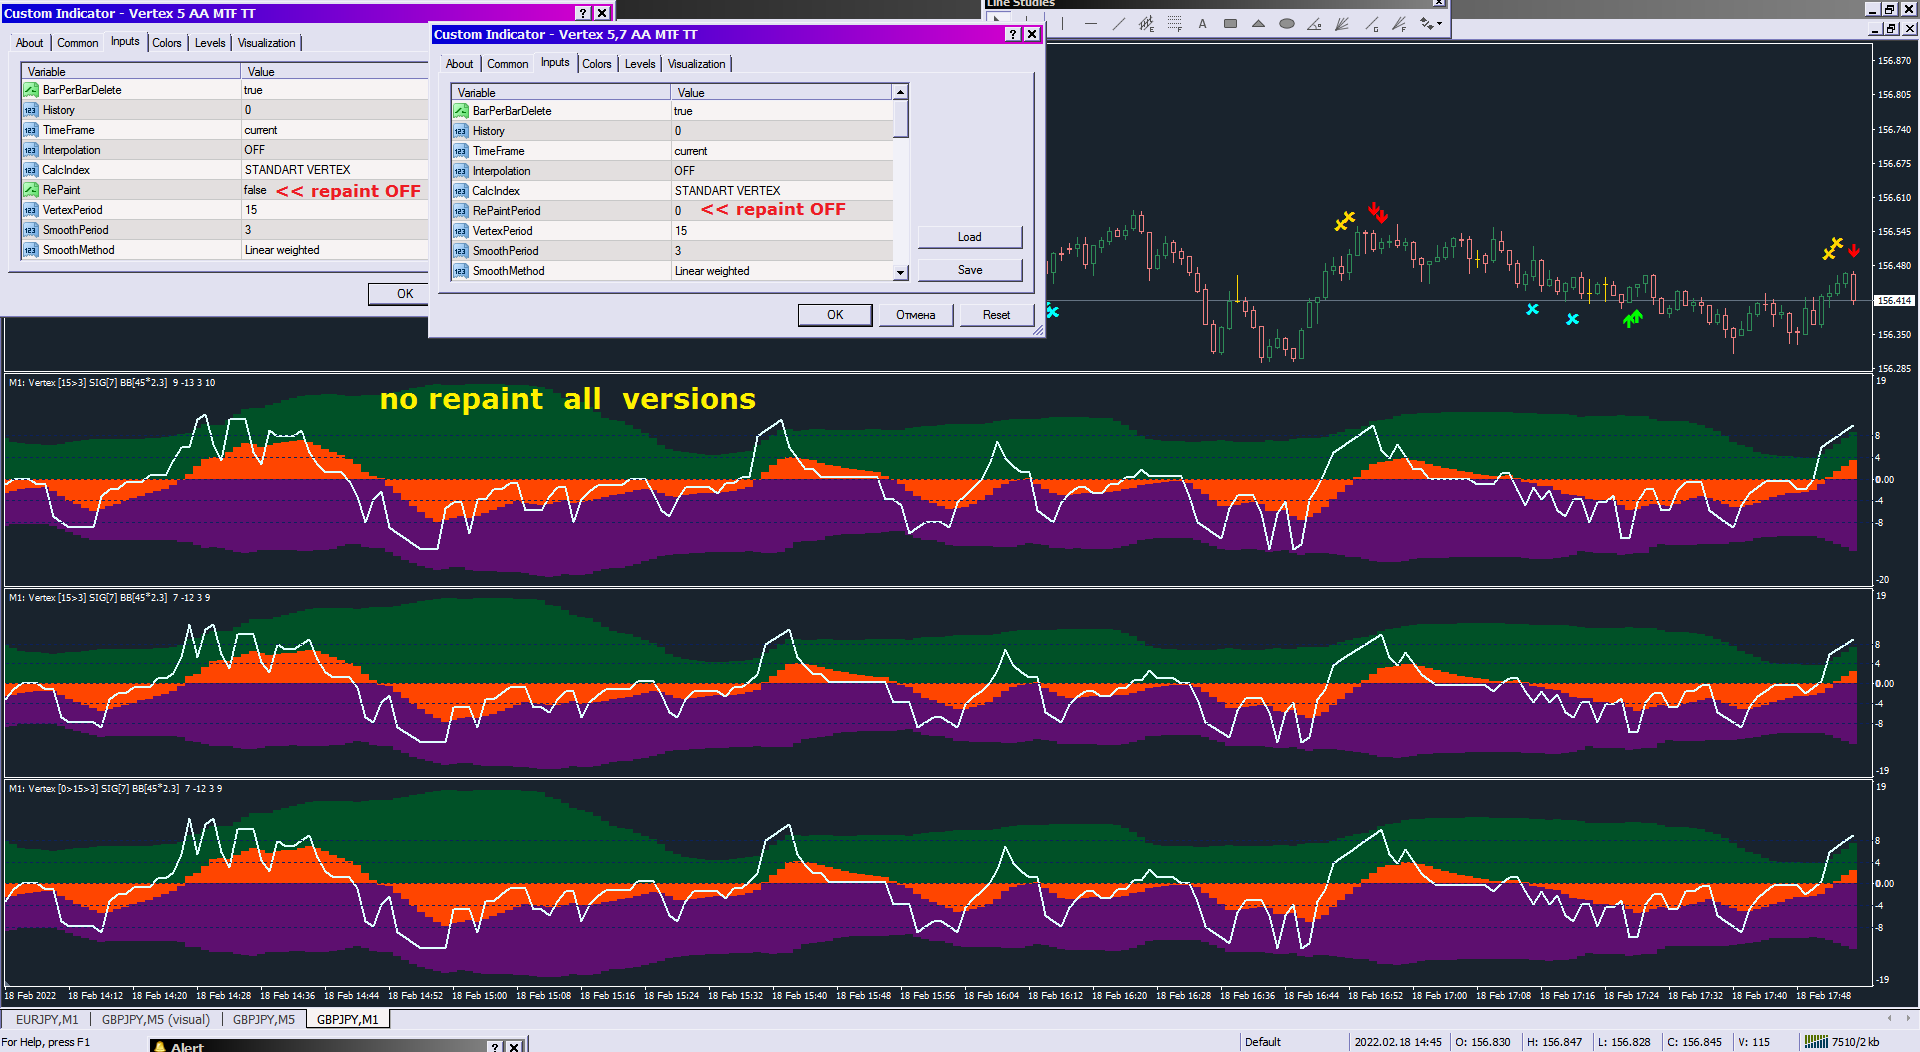Screen dimensions: 1920x1052
Task: Select the Fibonacci retracement tool
Action: point(1174,24)
